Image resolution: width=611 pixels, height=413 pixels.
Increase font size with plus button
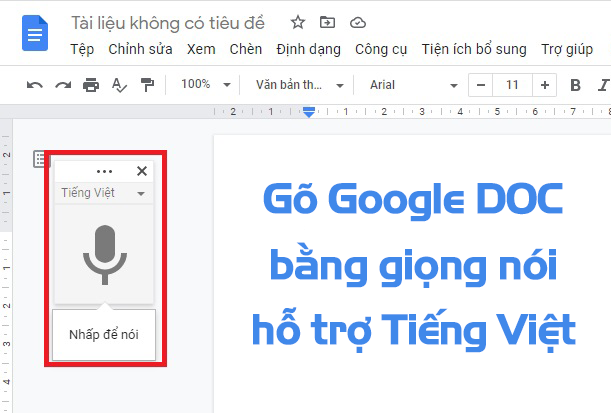point(545,85)
